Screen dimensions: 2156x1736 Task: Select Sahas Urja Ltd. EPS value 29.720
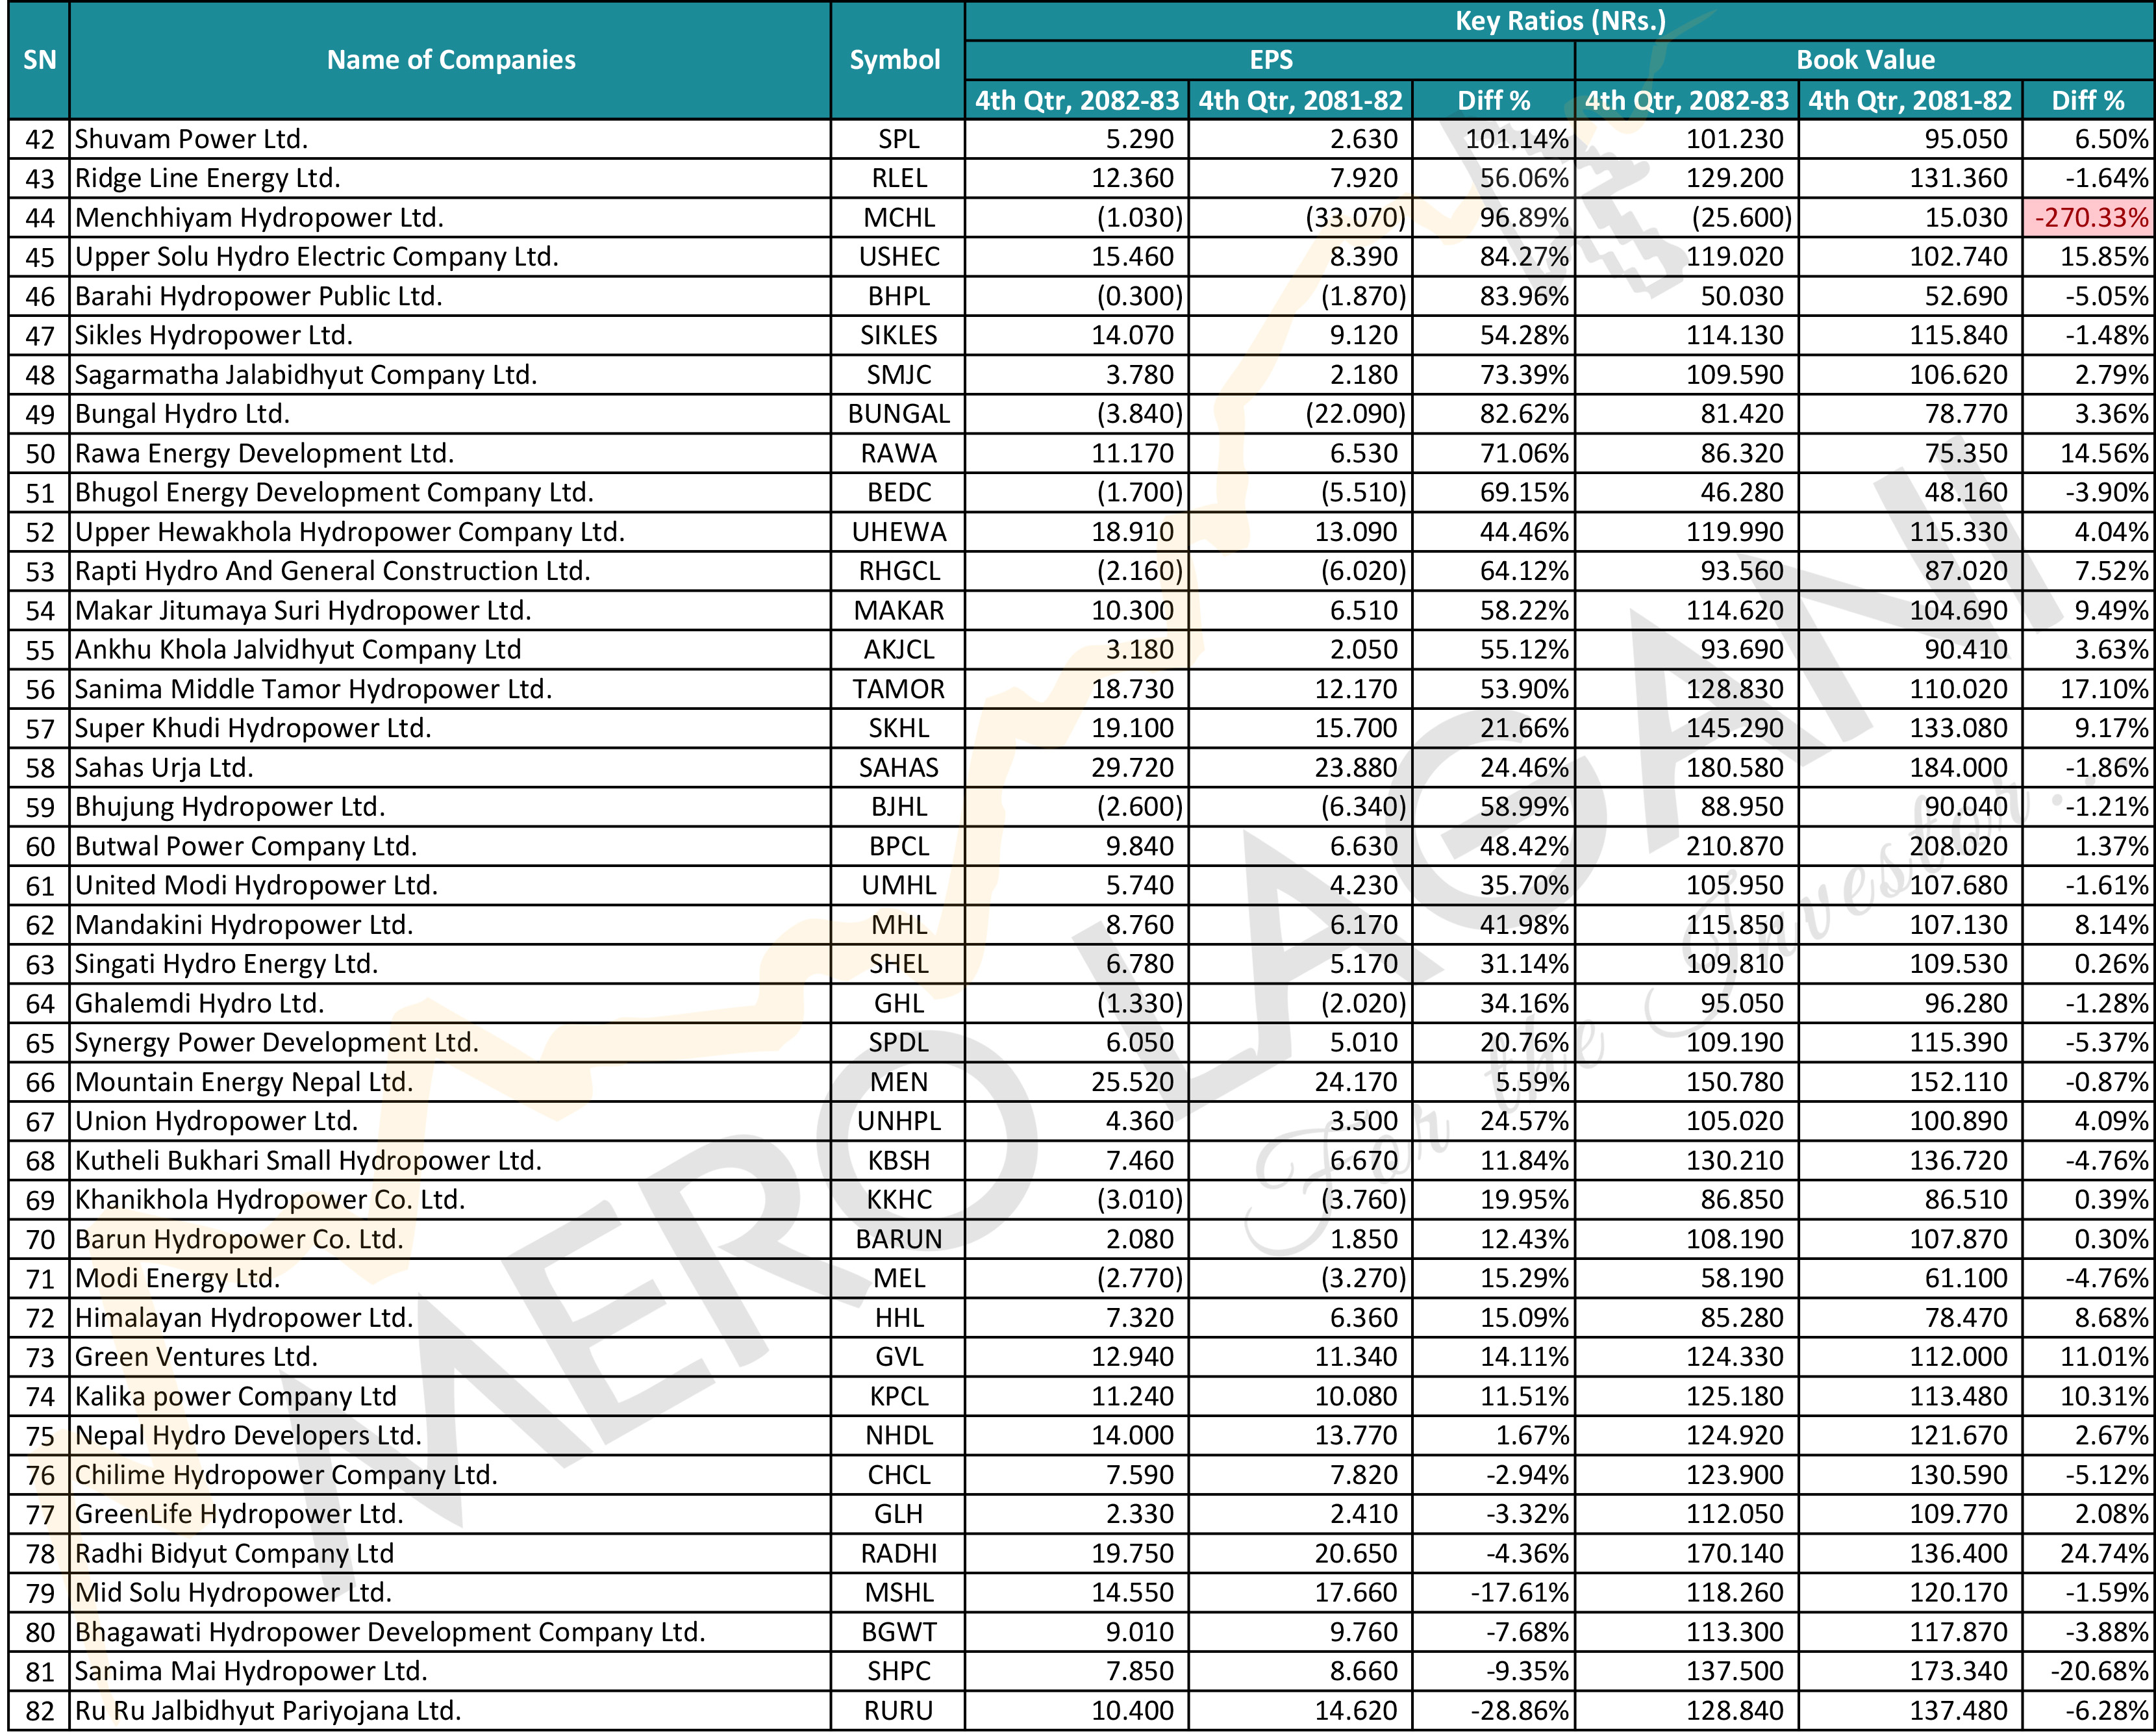coord(1078,768)
